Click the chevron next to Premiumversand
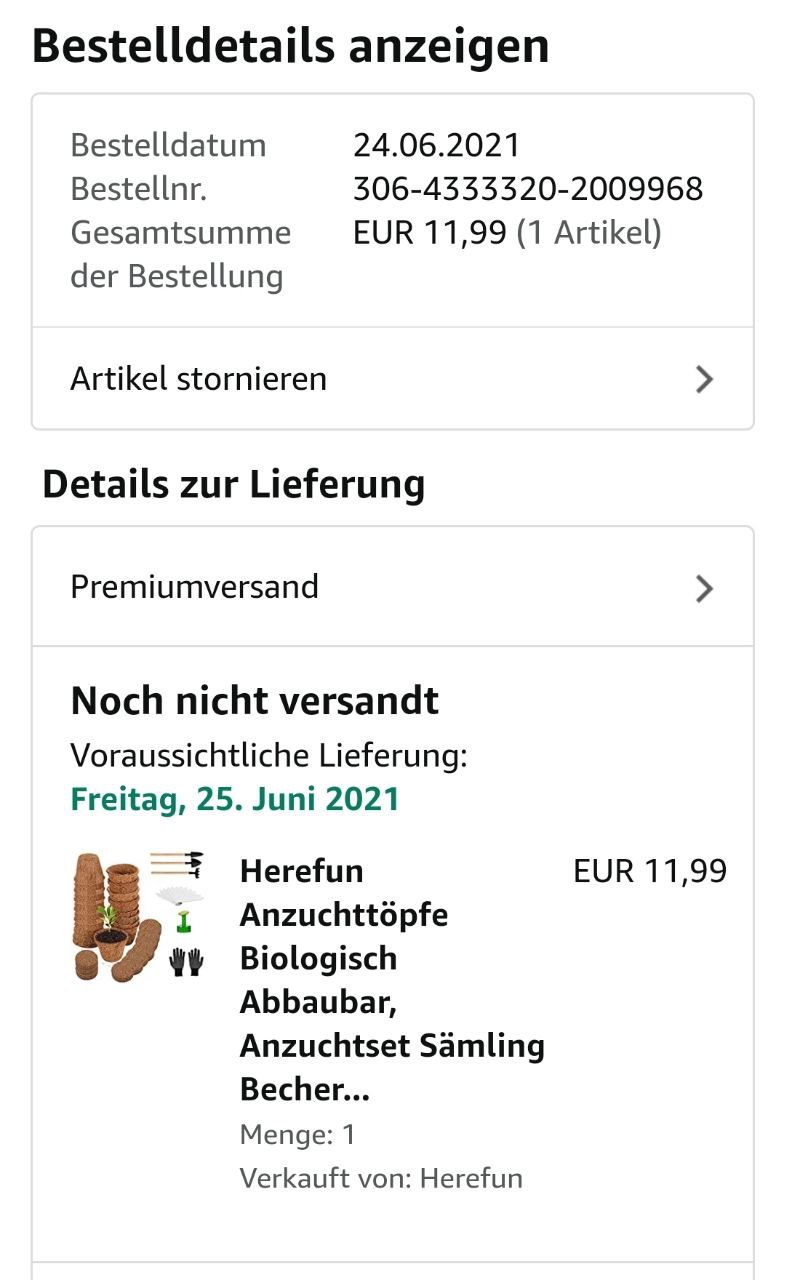This screenshot has width=785, height=1280. click(x=704, y=588)
